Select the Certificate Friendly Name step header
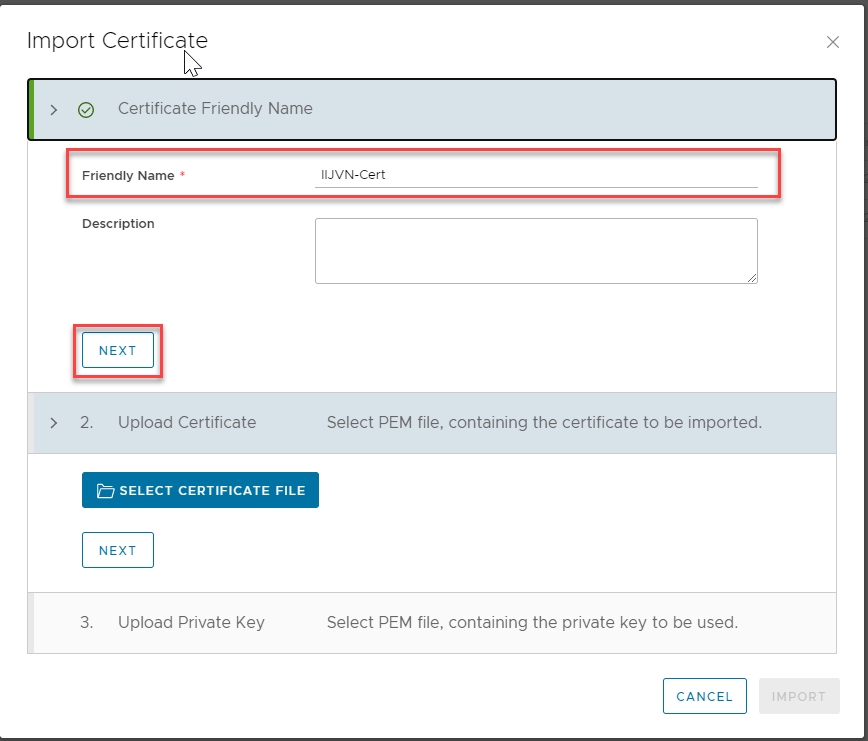Screen dimensions: 868x741 [215, 108]
